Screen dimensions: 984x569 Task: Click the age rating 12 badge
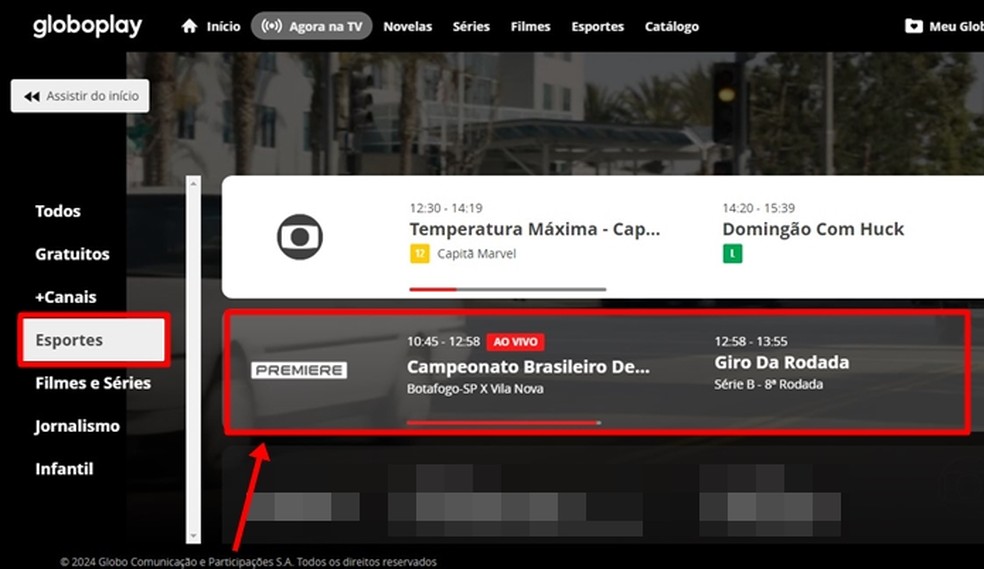point(420,253)
